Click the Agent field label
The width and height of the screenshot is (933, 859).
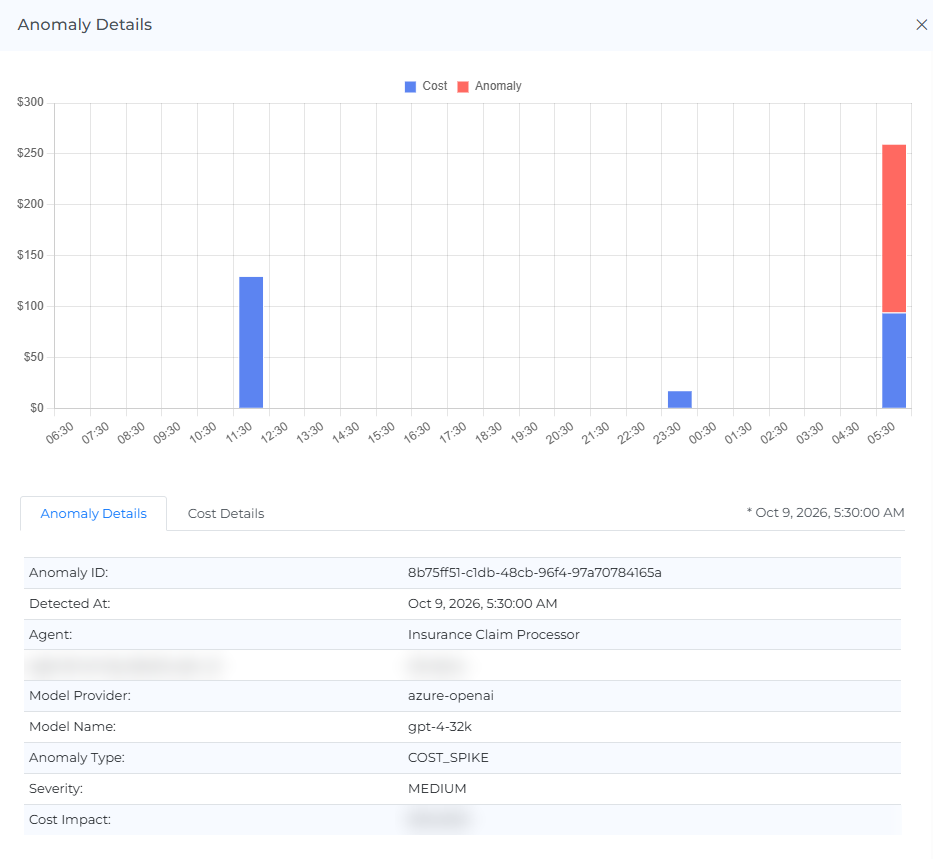coord(51,635)
